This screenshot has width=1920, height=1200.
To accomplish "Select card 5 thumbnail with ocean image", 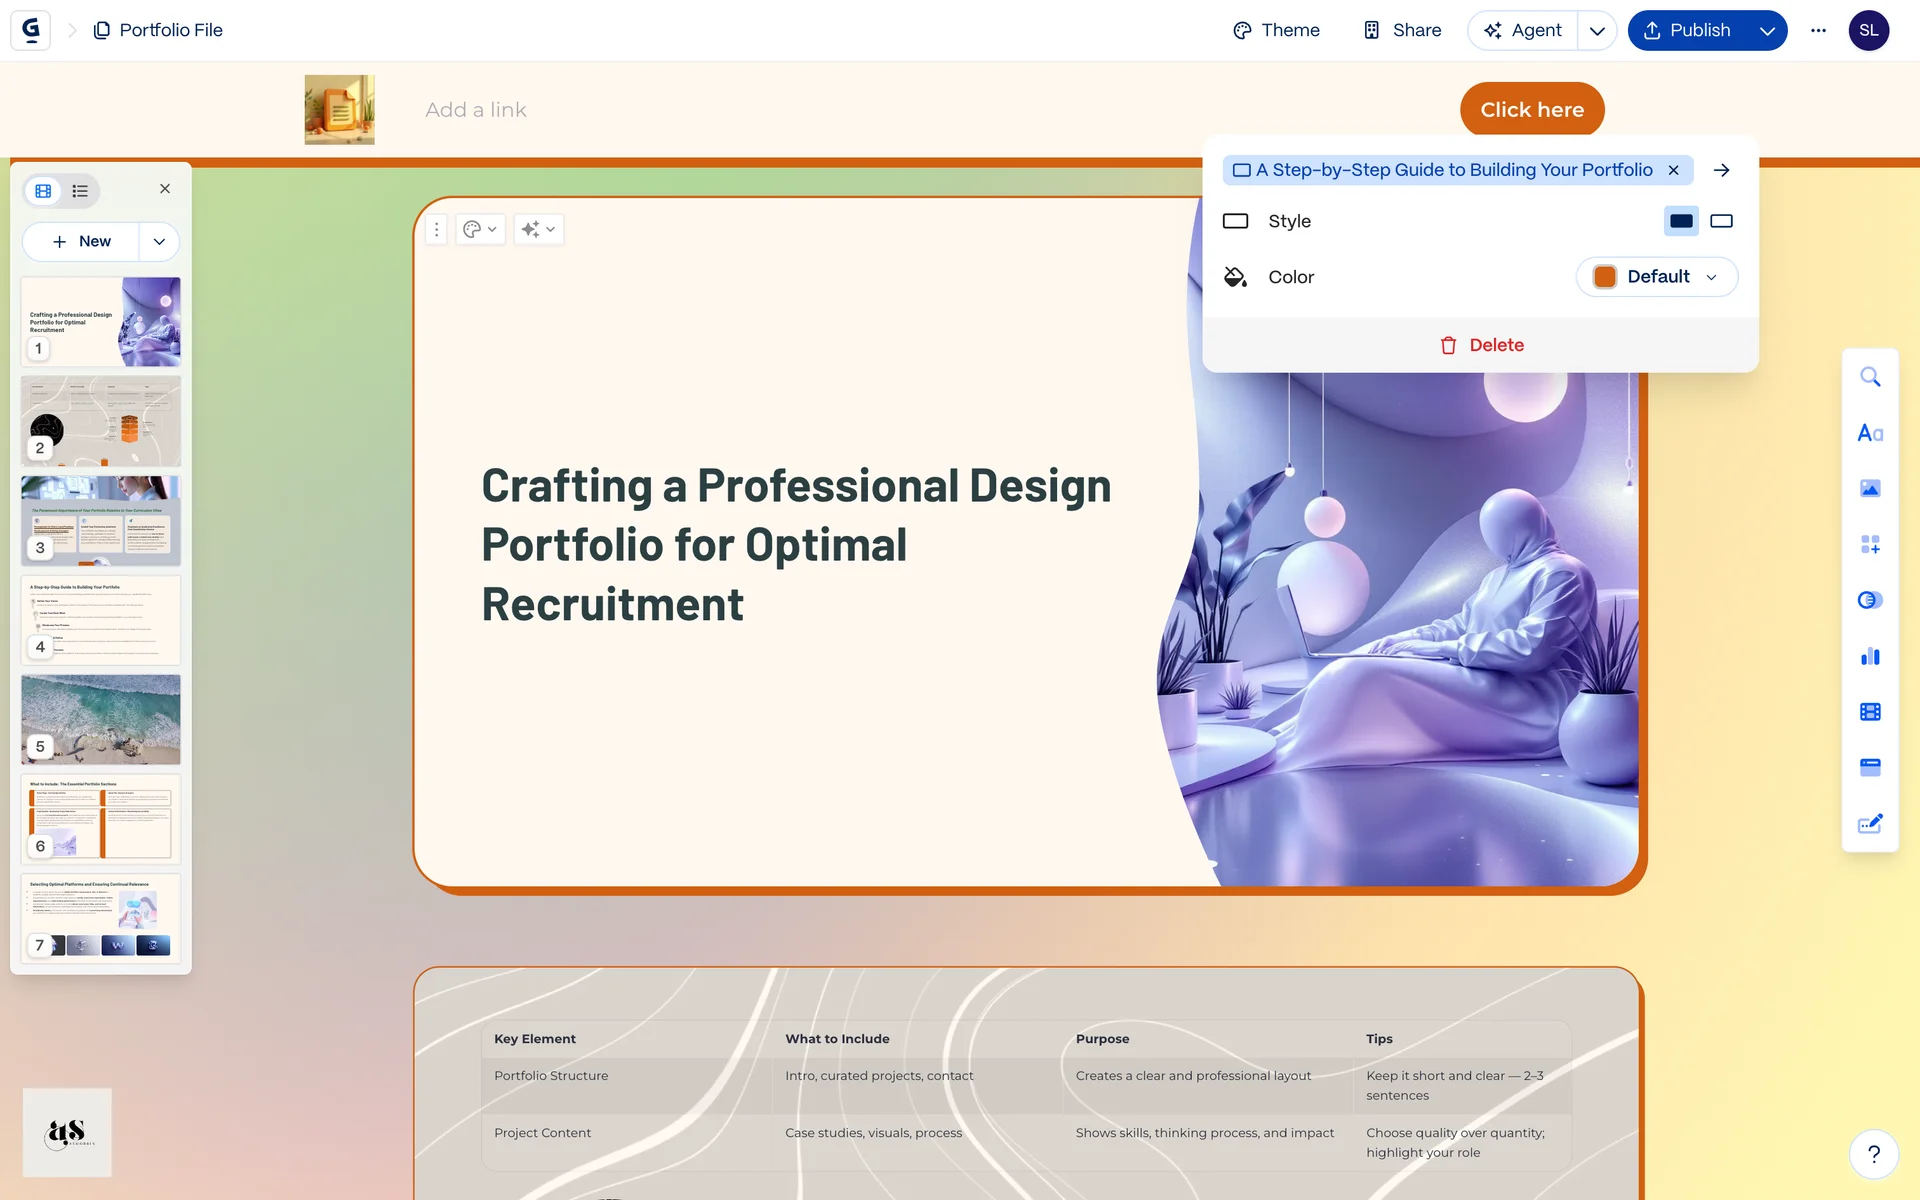I will pos(101,719).
